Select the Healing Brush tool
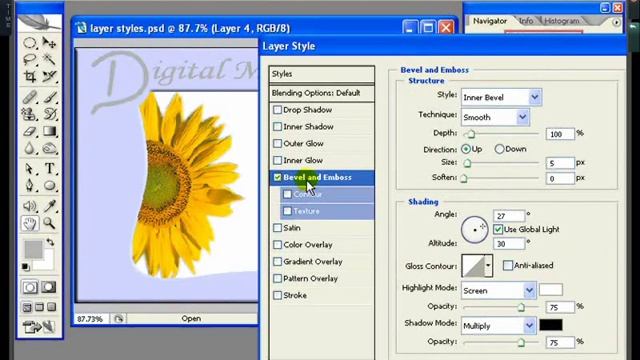 (x=29, y=97)
